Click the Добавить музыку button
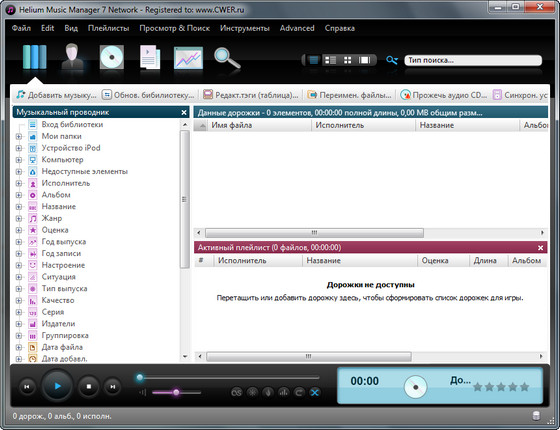Viewport: 560px width, 430px height. 56,95
